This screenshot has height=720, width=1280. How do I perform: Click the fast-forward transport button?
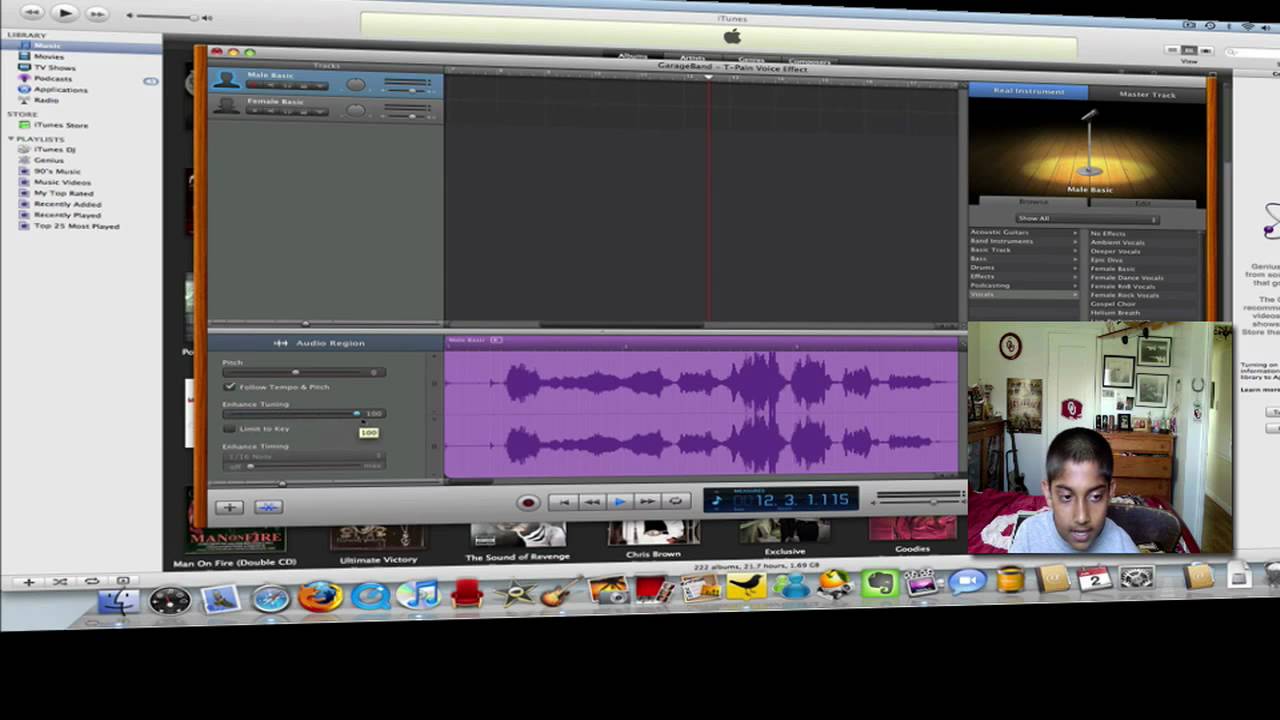pyautogui.click(x=647, y=502)
